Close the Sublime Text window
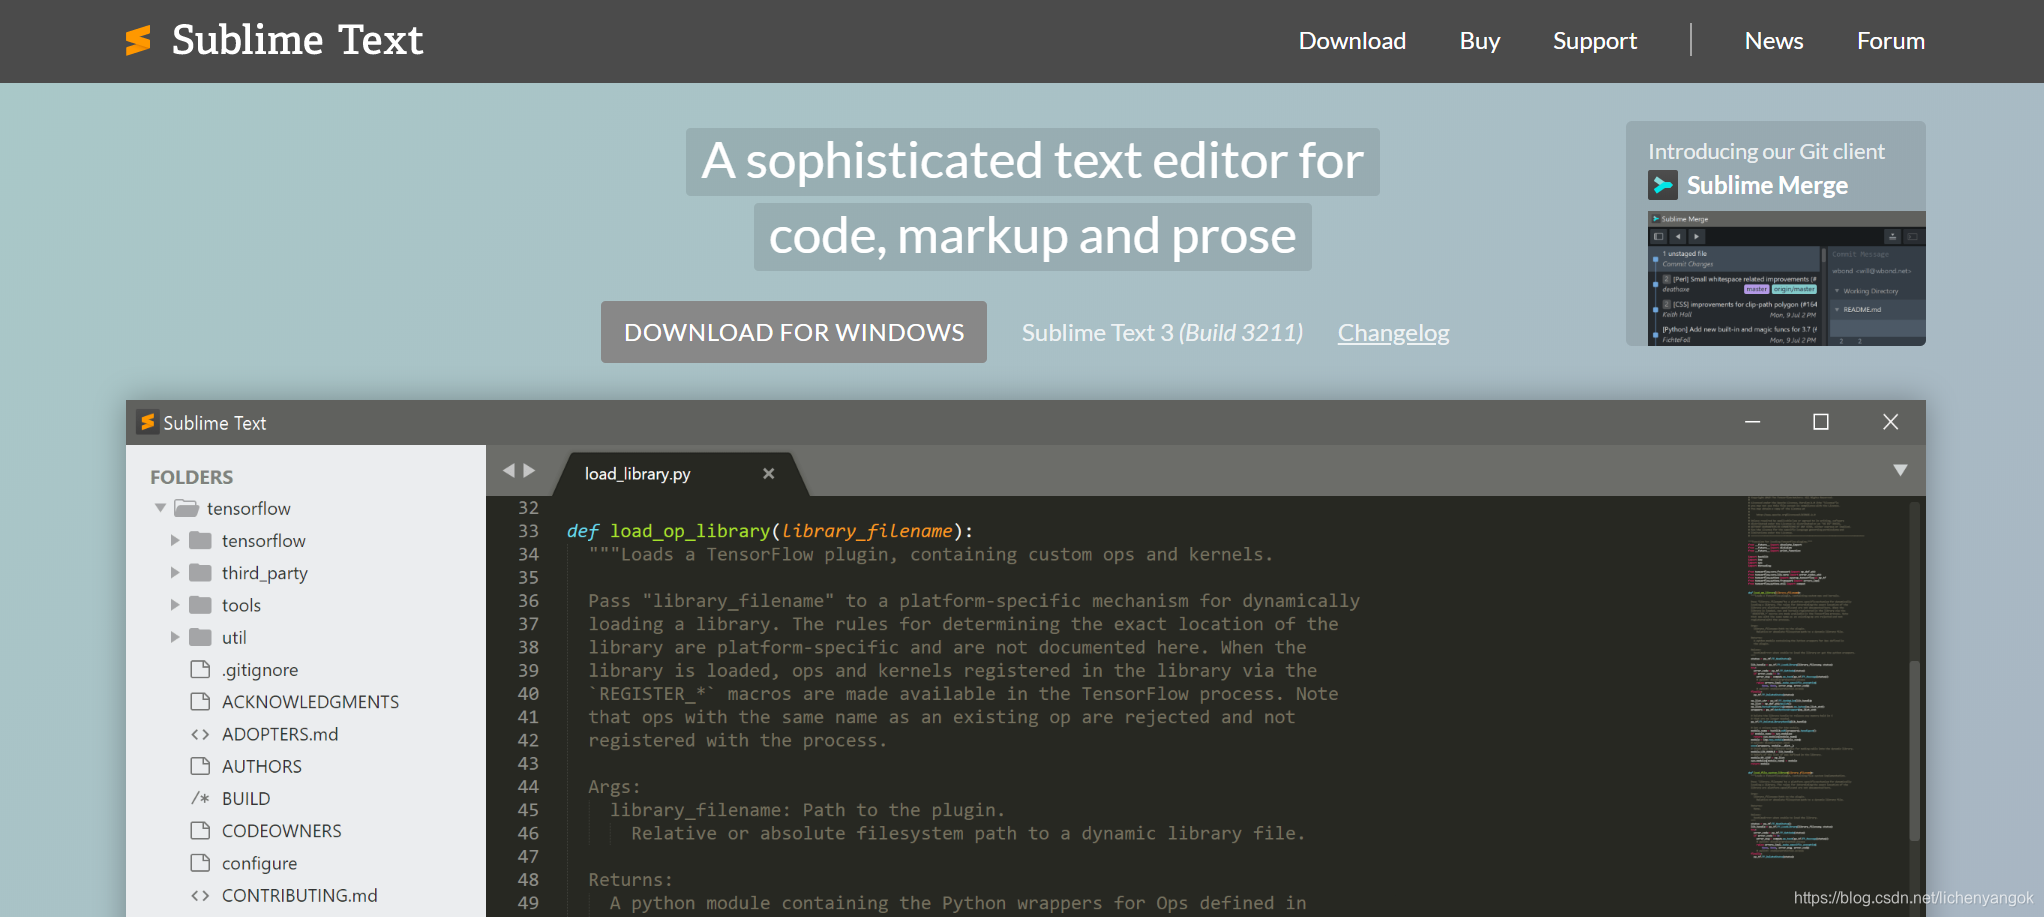The image size is (2044, 917). pos(1890,422)
